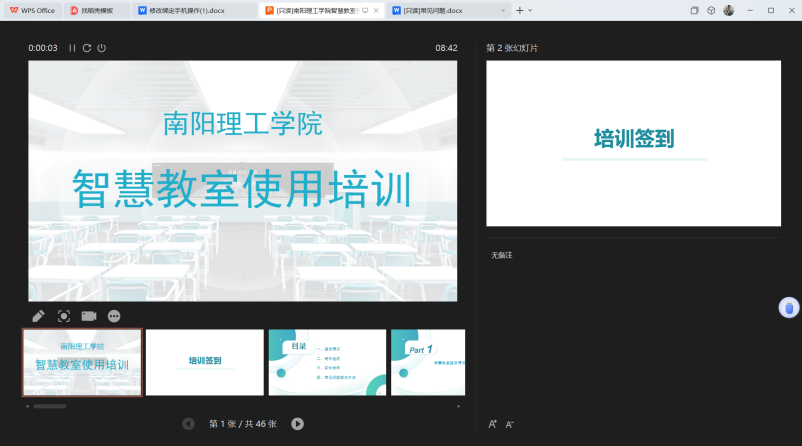The image size is (802, 446).
Task: Expand the dropdown arrow beside new tab
Action: 530,10
